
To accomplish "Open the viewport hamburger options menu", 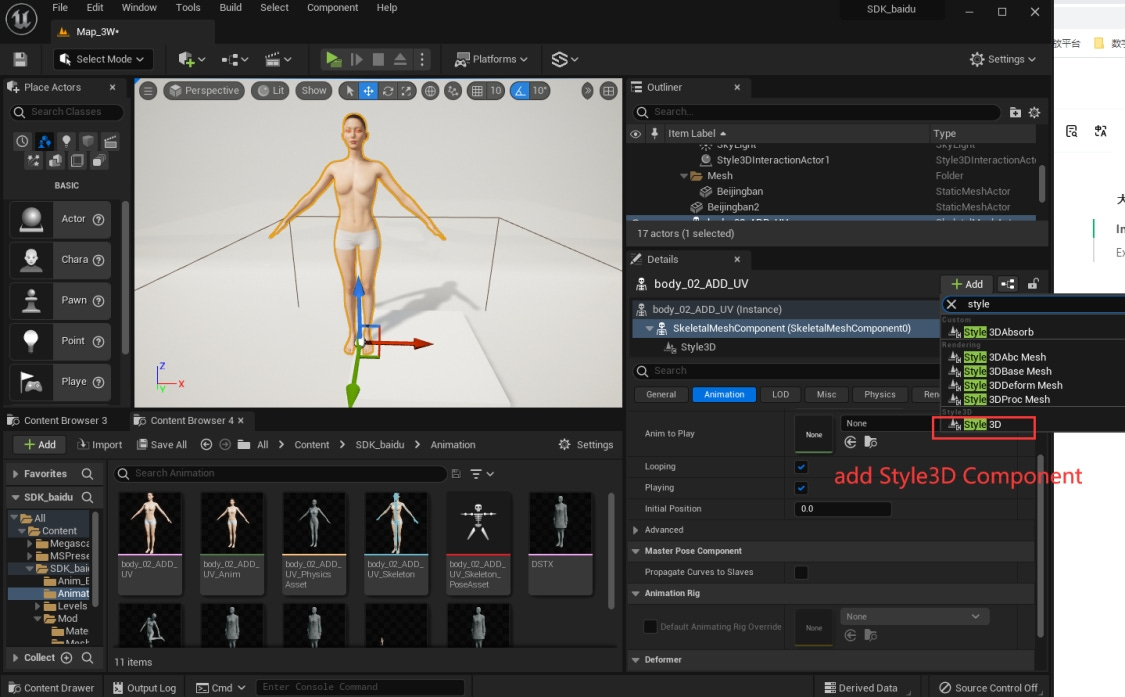I will [x=148, y=90].
